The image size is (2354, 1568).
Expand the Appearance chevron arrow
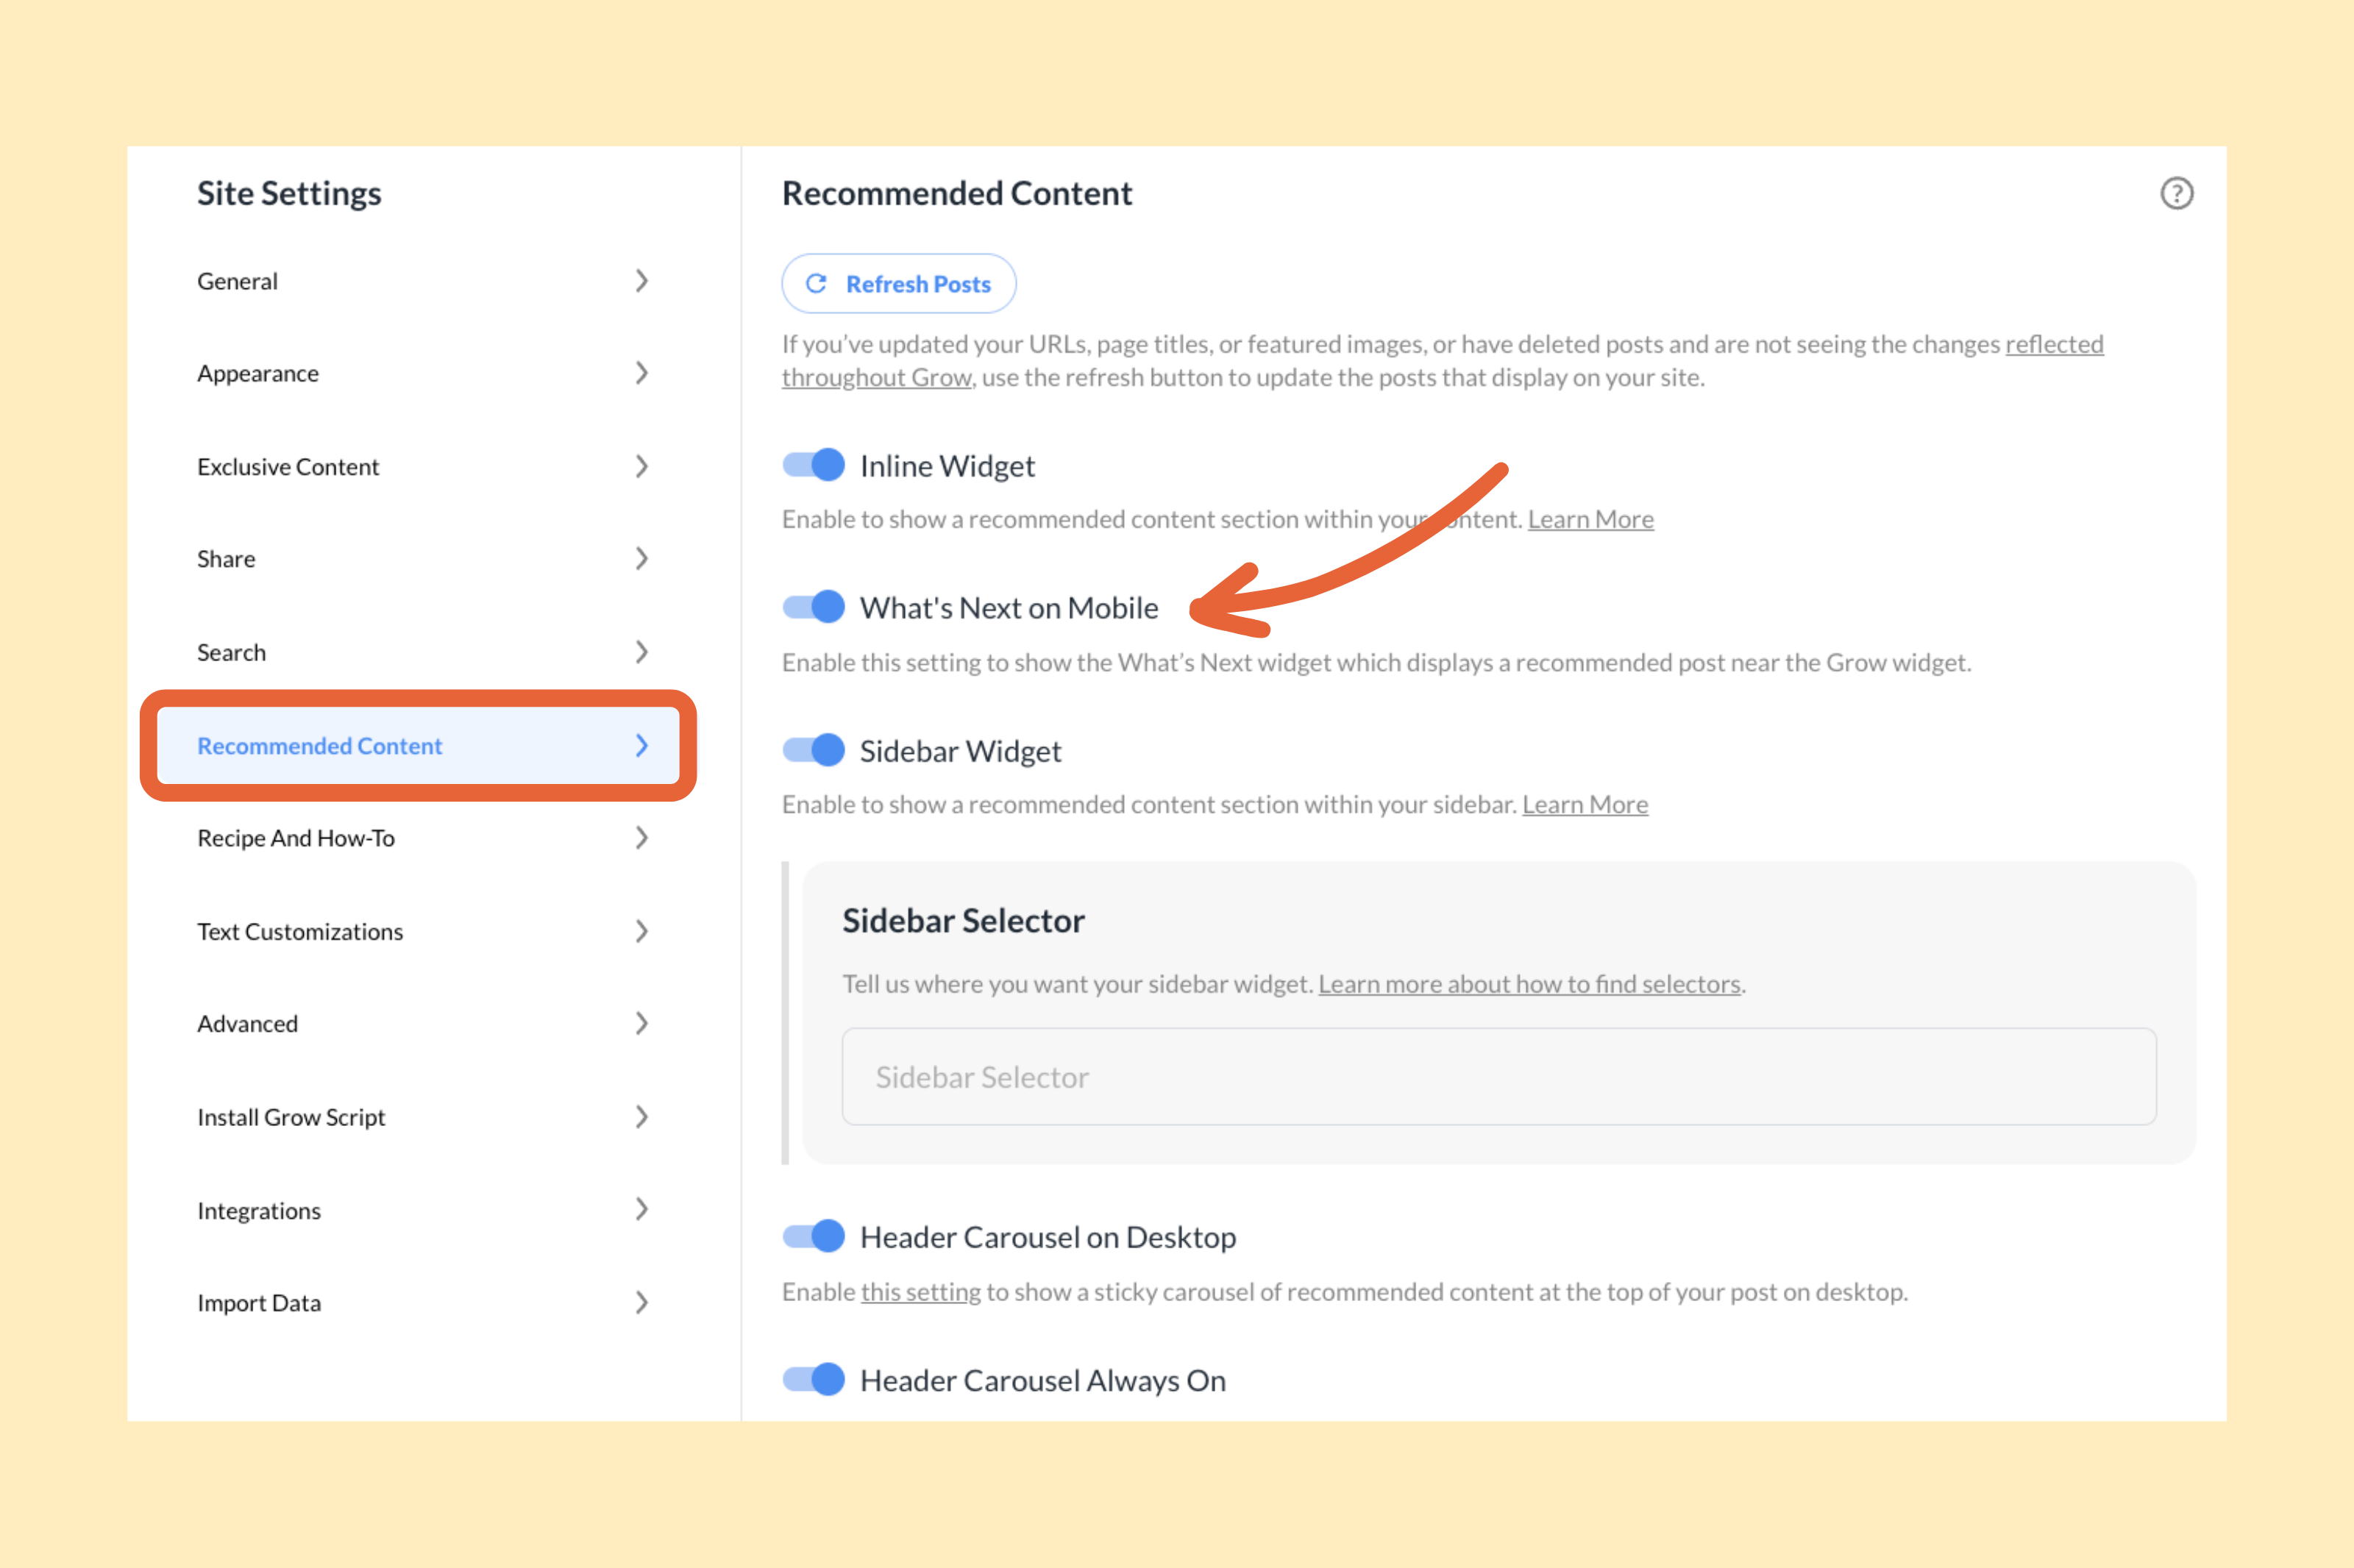pyautogui.click(x=642, y=373)
